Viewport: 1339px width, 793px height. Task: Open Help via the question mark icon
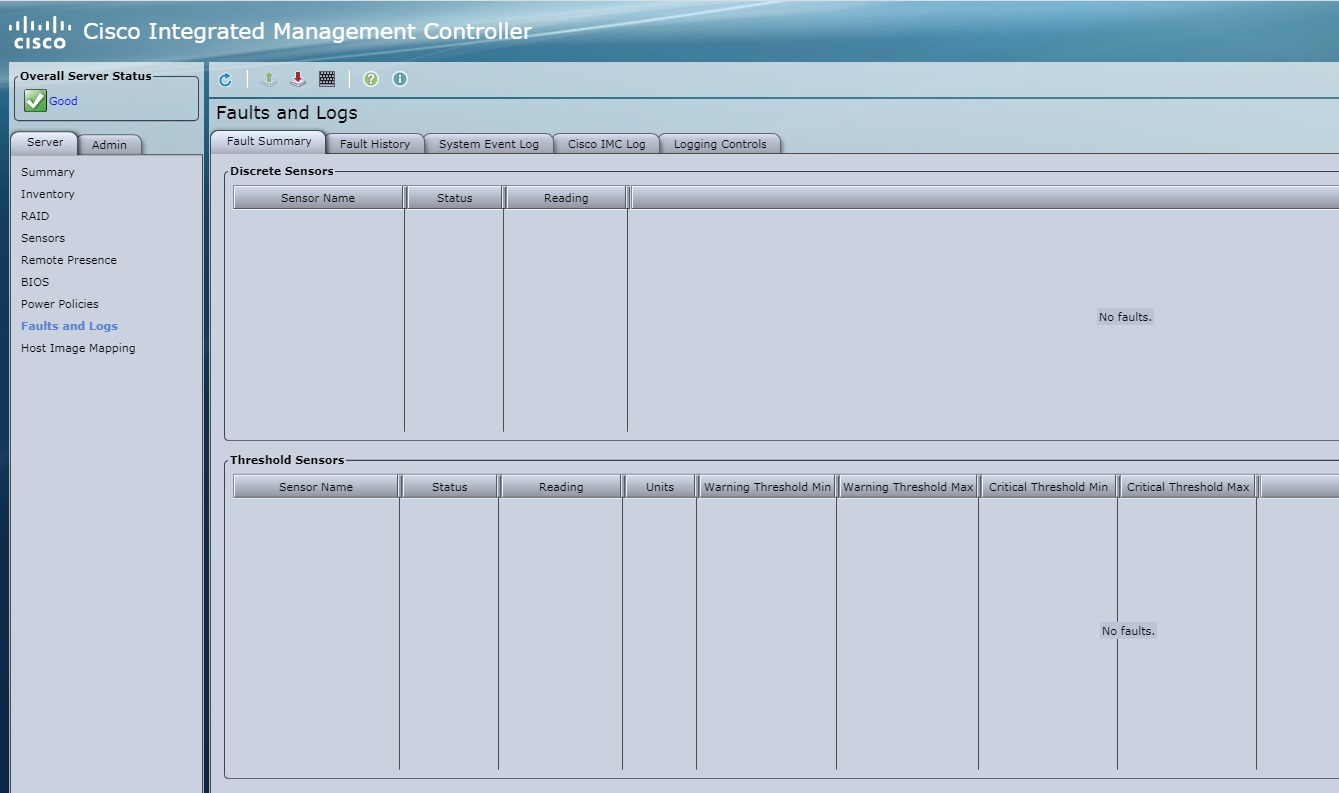pyautogui.click(x=371, y=79)
